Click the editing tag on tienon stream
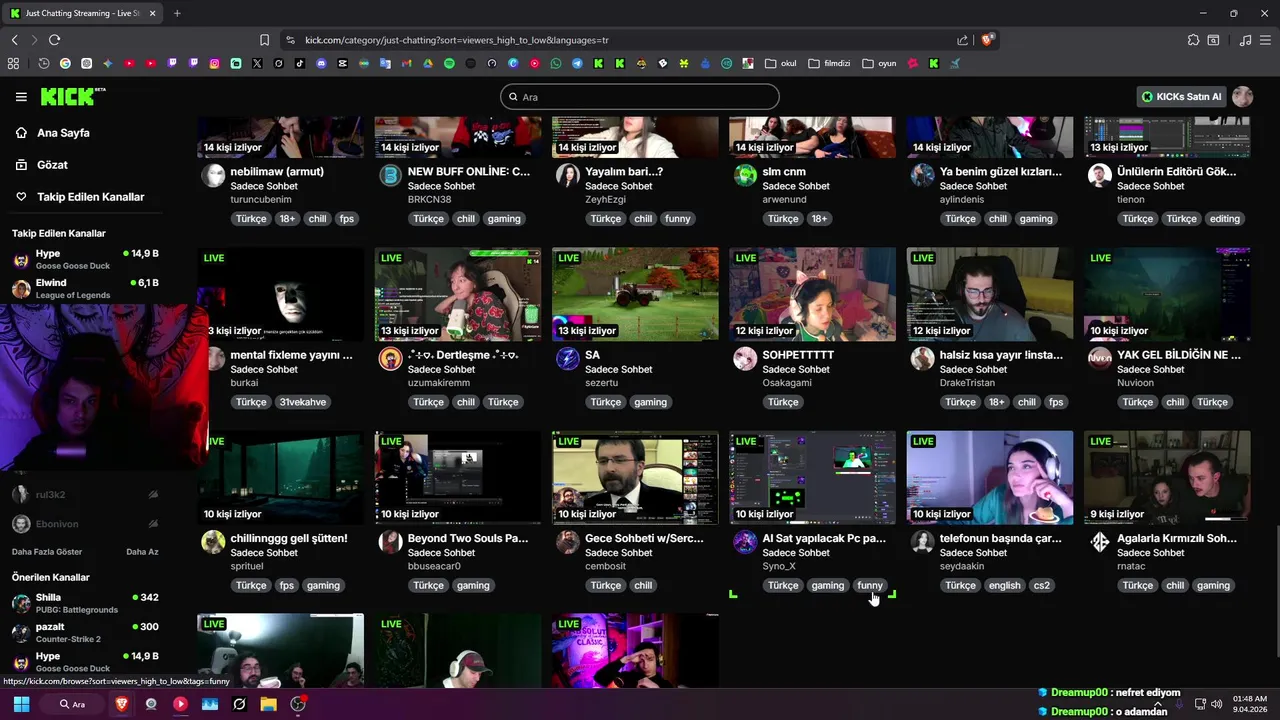This screenshot has height=720, width=1280. tap(1224, 219)
